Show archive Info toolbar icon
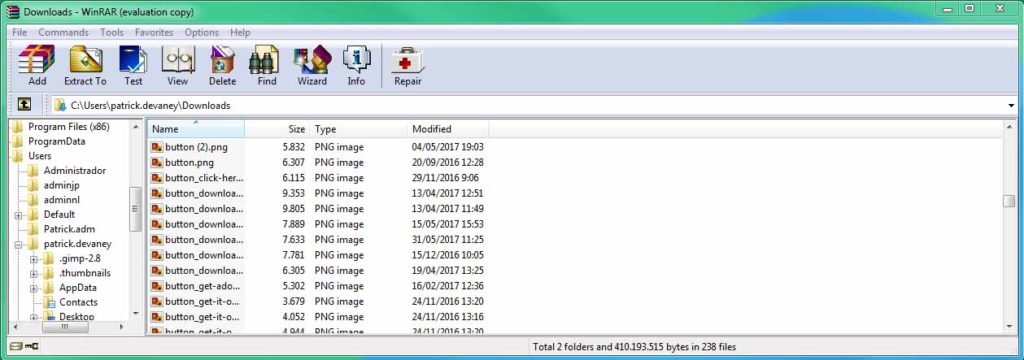The image size is (1024, 360). coord(356,59)
